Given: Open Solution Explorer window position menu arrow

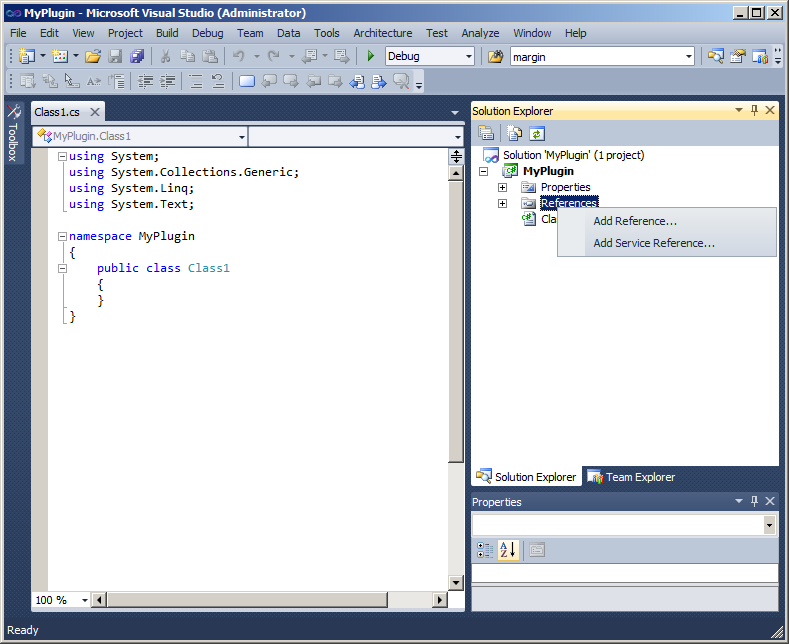Looking at the screenshot, I should 739,110.
